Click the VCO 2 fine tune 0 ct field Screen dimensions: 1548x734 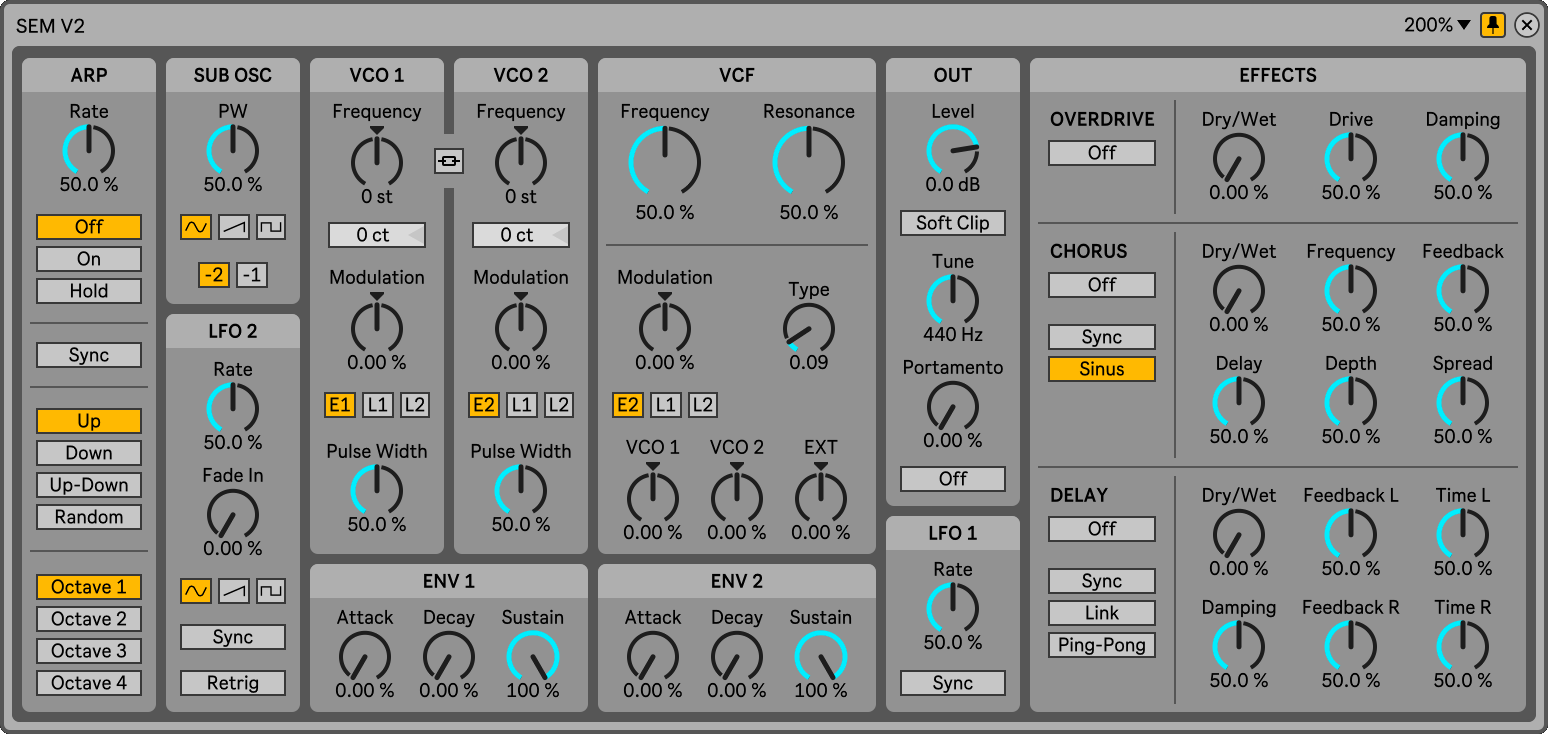[521, 235]
